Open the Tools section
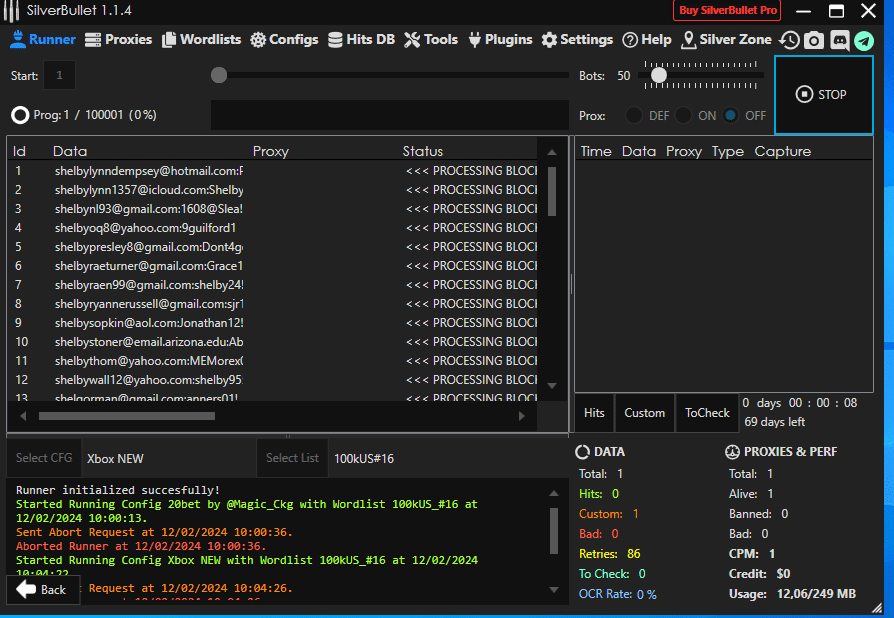 click(431, 40)
